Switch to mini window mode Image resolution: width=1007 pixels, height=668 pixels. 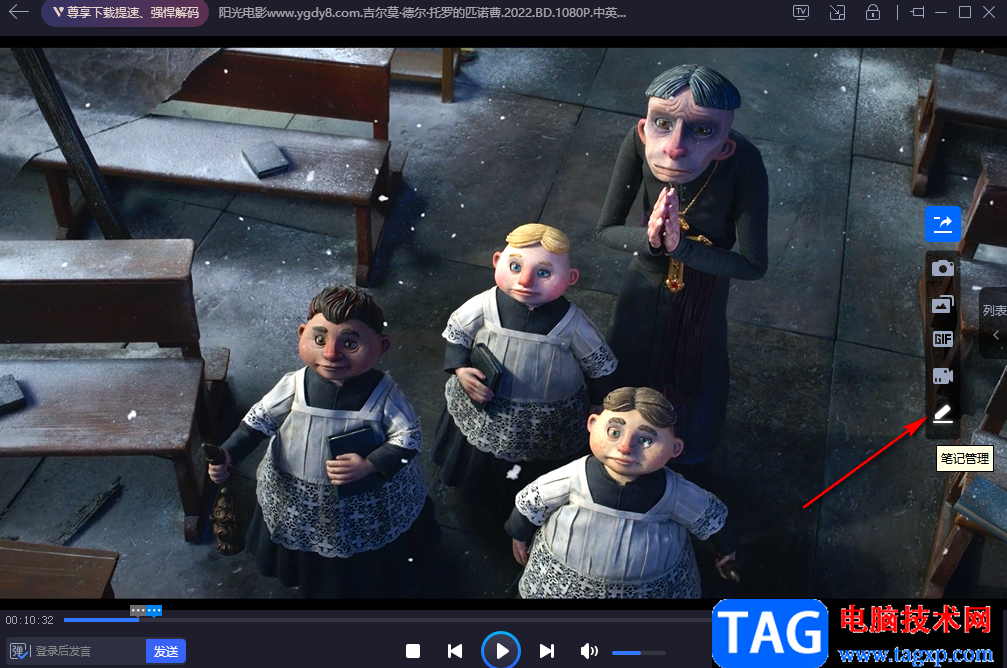[837, 12]
